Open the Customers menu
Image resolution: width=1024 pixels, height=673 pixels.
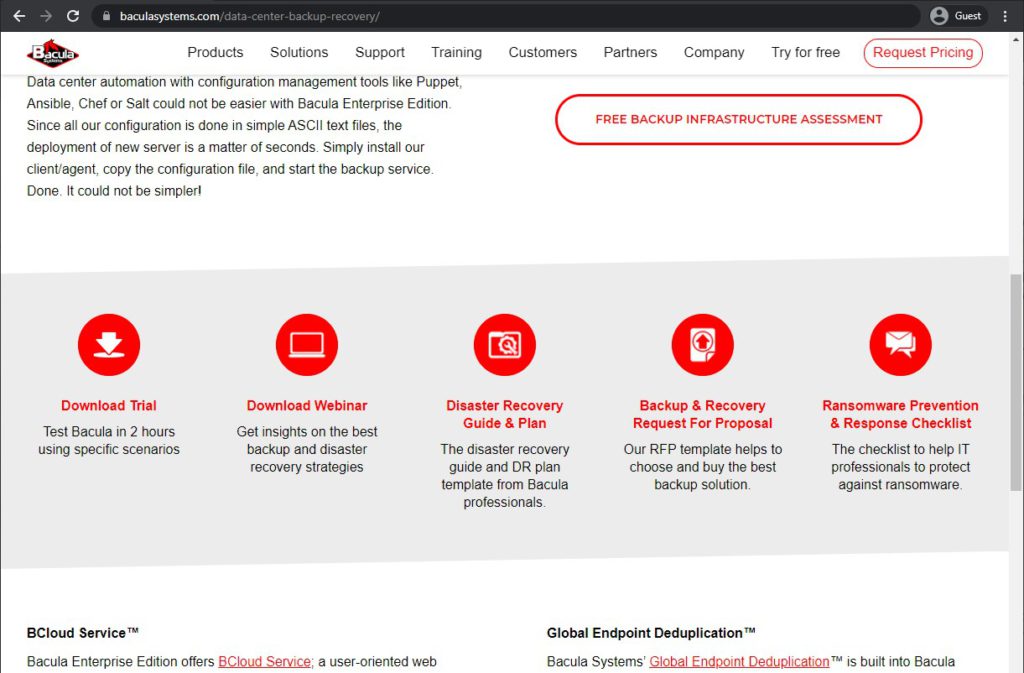543,52
